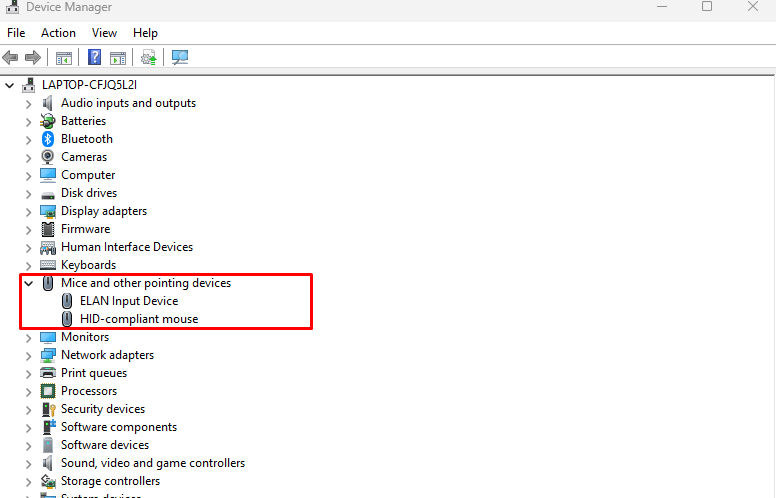Click the Bluetooth icon in device tree
The width and height of the screenshot is (776, 498).
(x=48, y=139)
